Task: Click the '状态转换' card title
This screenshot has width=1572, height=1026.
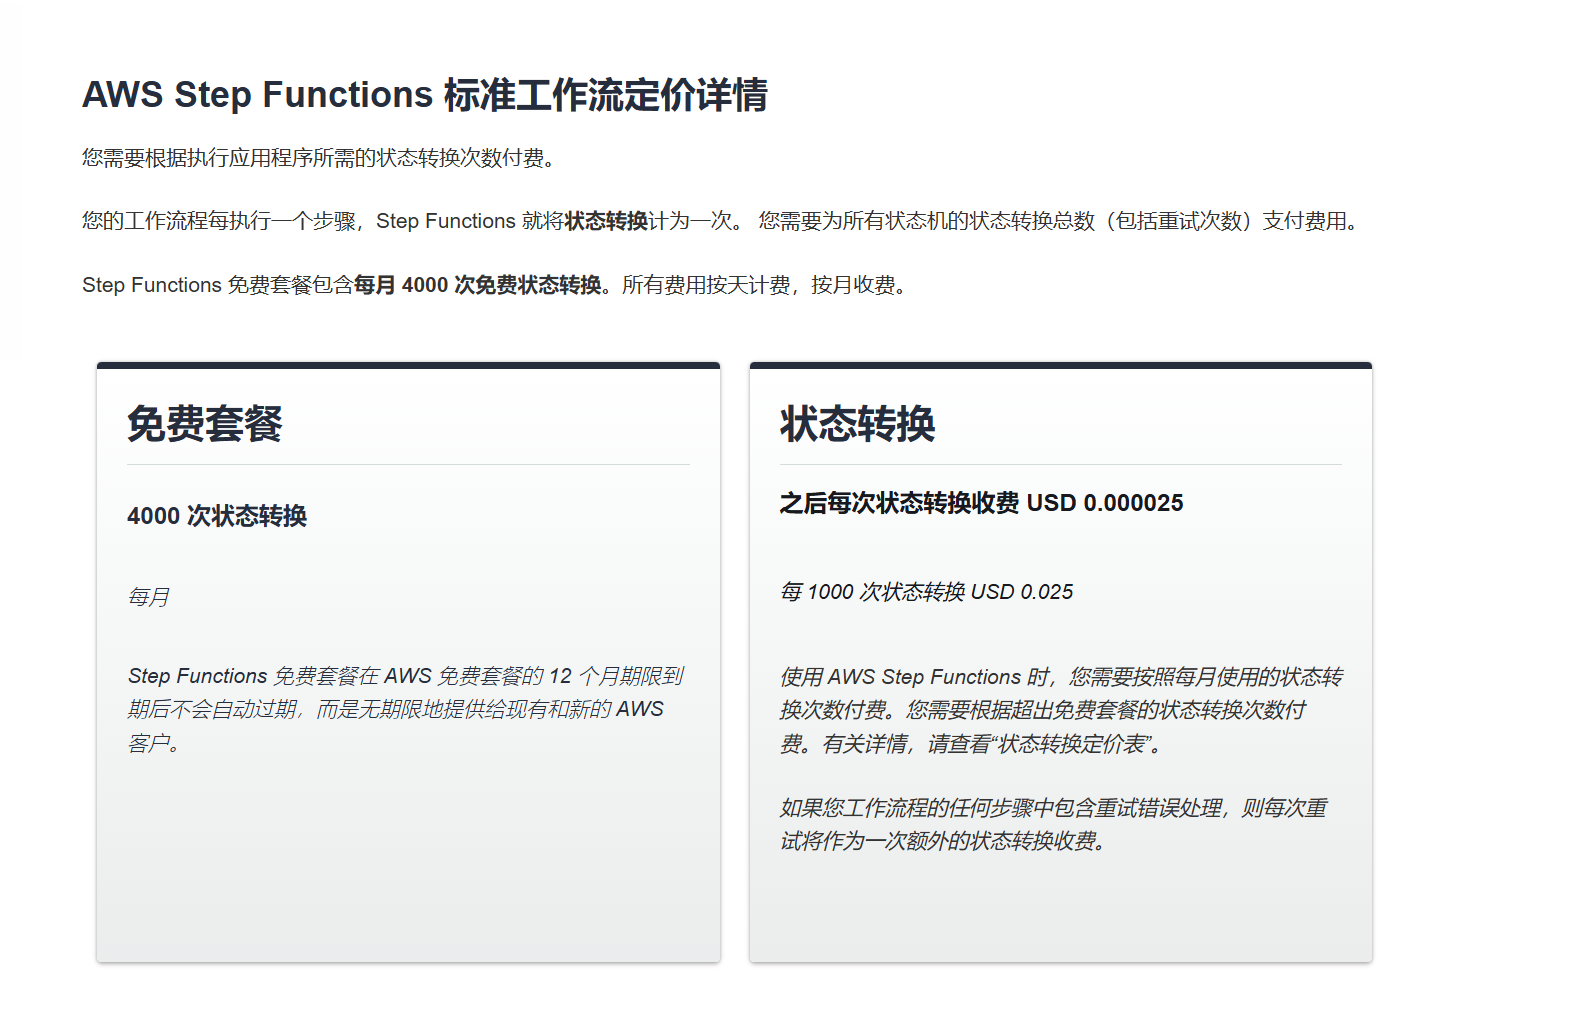Action: (858, 424)
